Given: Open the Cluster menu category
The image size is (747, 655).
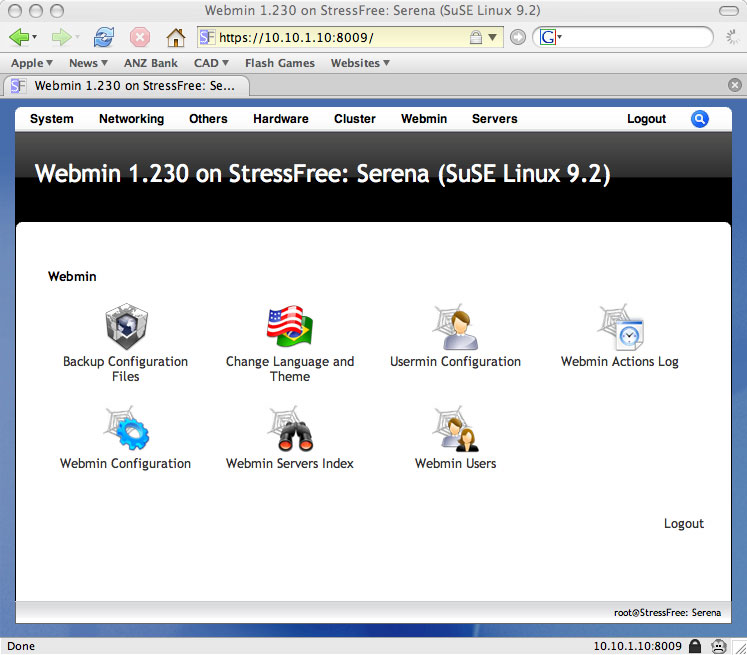Looking at the screenshot, I should 354,119.
